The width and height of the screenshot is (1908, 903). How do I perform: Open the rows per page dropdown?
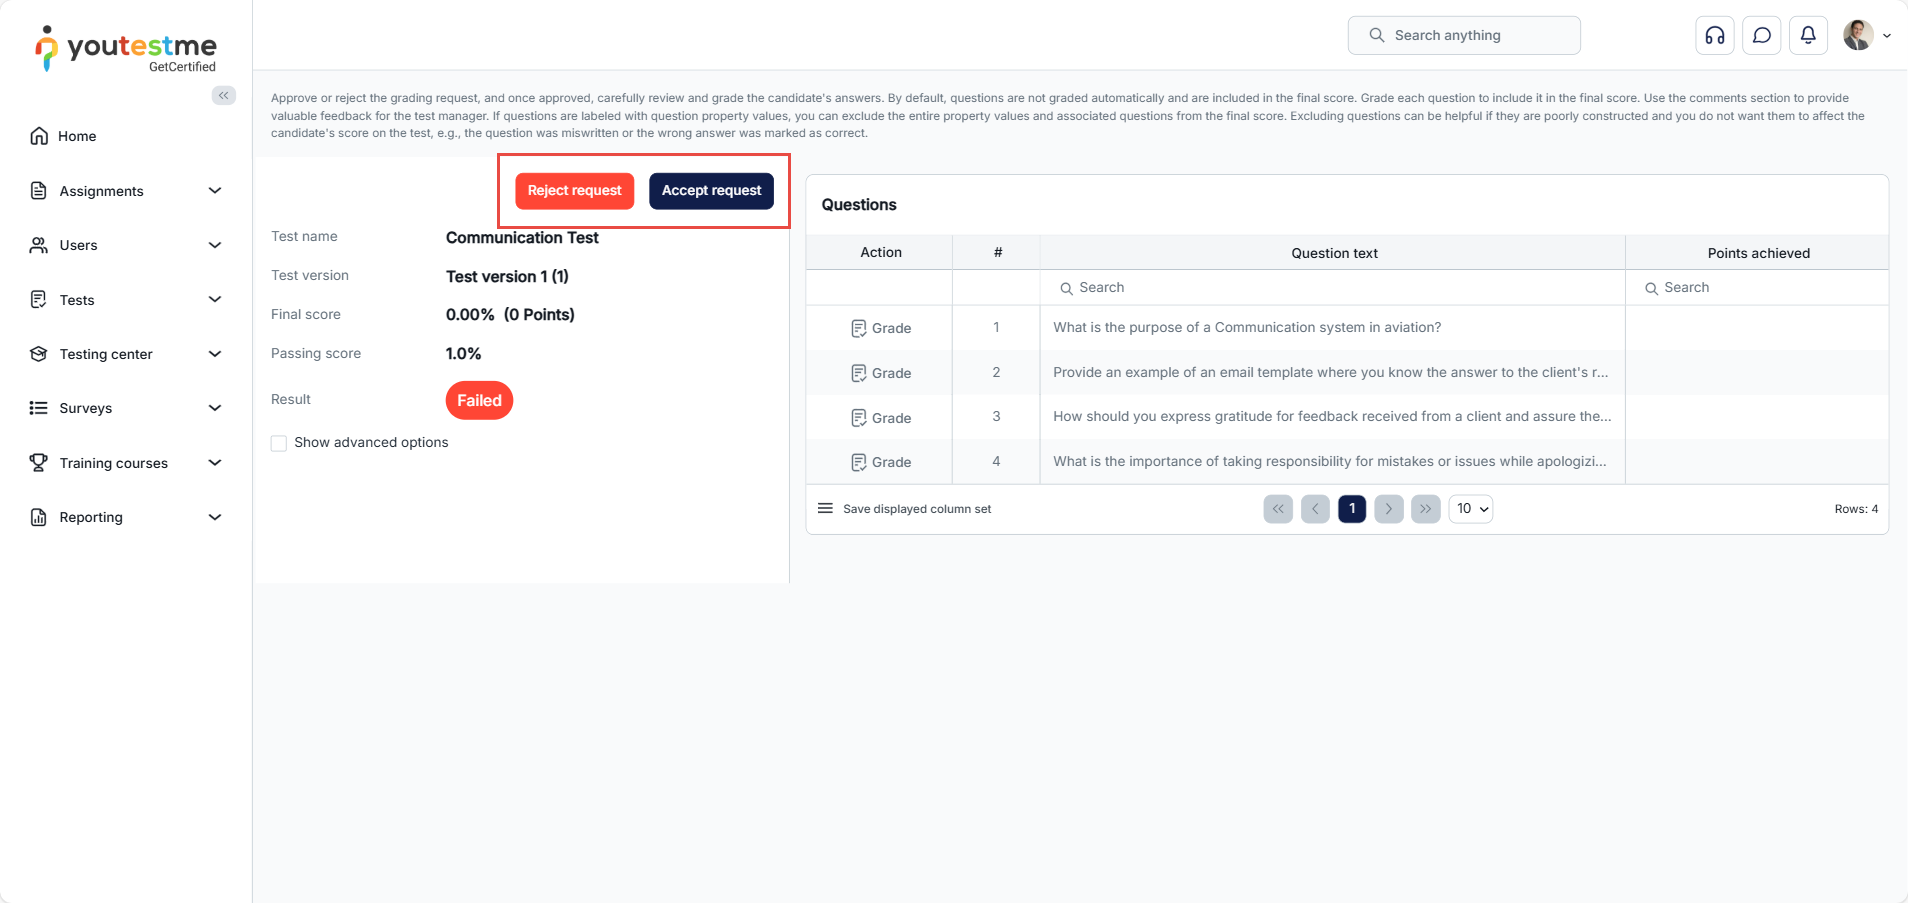tap(1470, 509)
